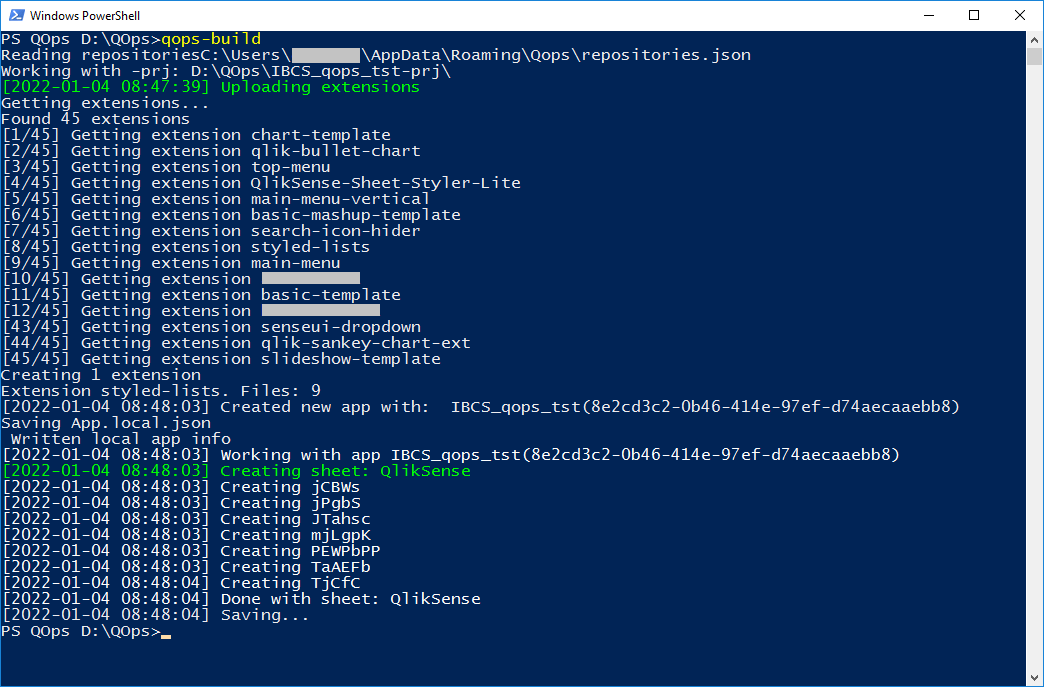Select the green 'Uploading extensions' line

pyautogui.click(x=211, y=87)
